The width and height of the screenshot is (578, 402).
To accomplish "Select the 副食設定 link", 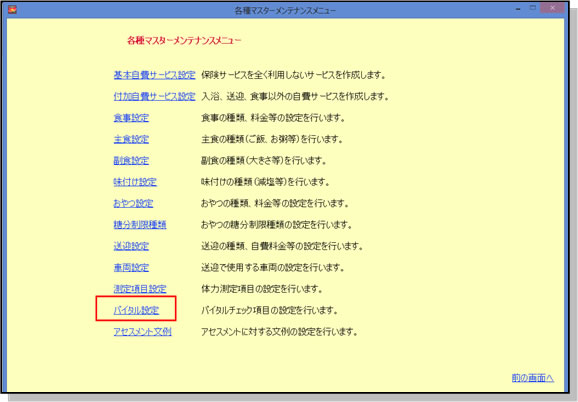I will tap(131, 161).
